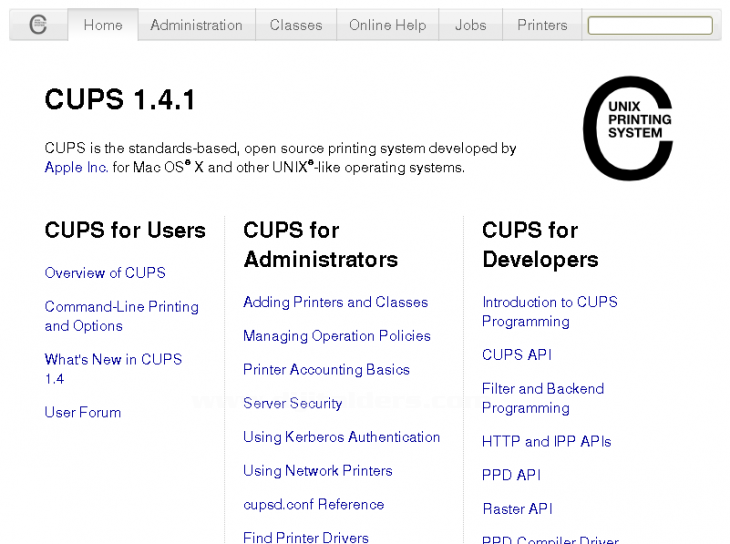Visit the User Forum link
Viewport: 730px width, 544px height.
pos(83,412)
